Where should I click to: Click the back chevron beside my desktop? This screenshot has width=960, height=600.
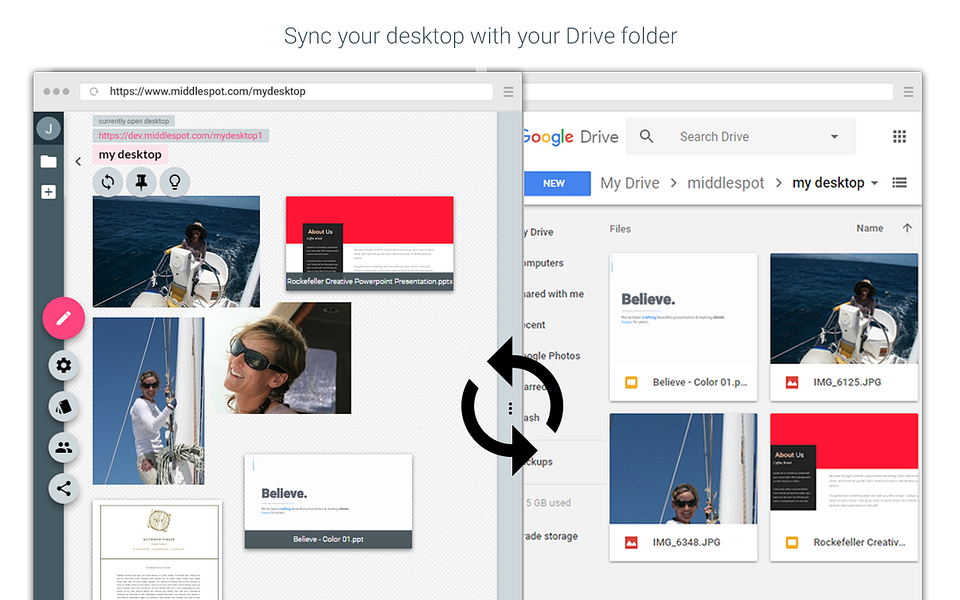click(78, 162)
